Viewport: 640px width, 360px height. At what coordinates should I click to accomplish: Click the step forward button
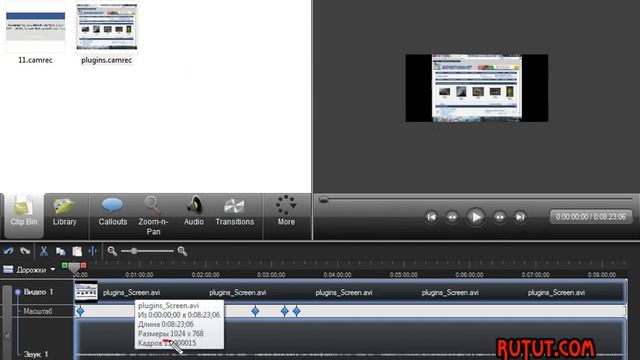tap(500, 217)
